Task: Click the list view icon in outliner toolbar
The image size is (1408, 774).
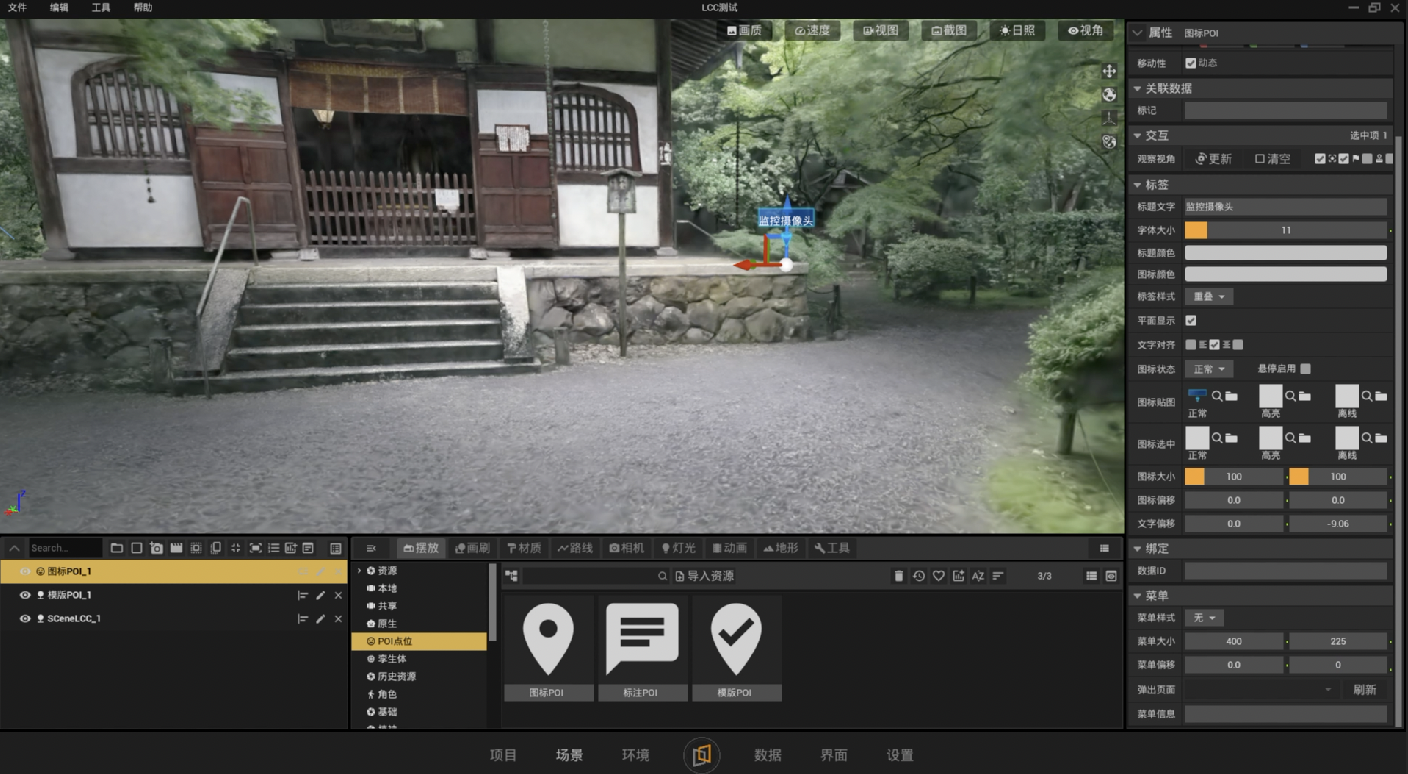Action: [x=273, y=548]
